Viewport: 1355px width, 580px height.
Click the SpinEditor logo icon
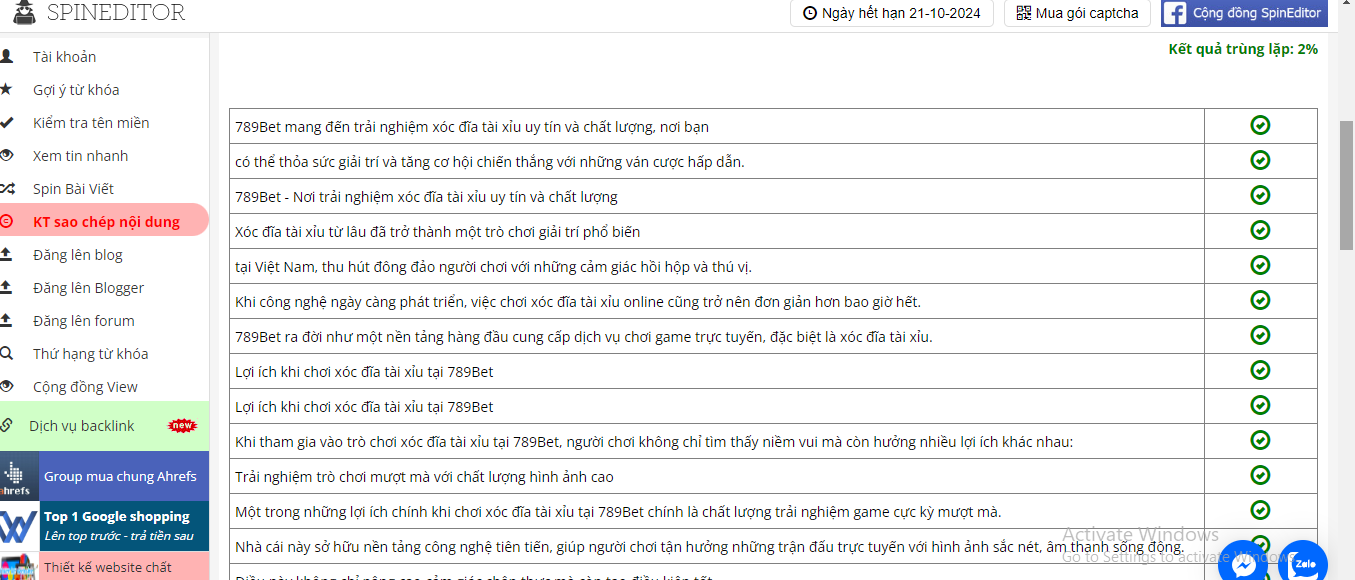coord(25,12)
